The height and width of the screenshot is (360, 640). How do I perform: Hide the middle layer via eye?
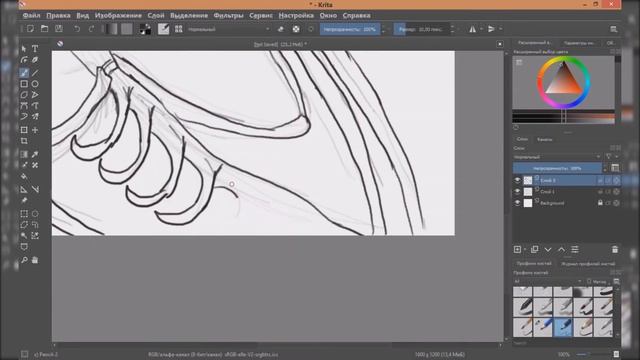tap(518, 191)
